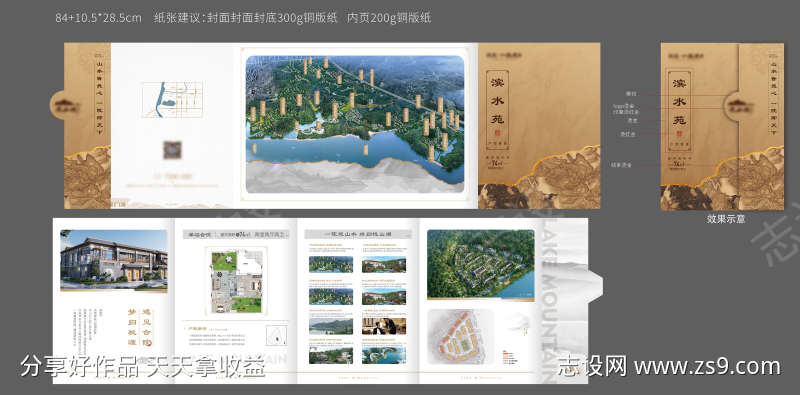Viewport: 800px width, 395px height.
Task: Select the '纸张建议' paper recommendation text
Action: (x=292, y=18)
